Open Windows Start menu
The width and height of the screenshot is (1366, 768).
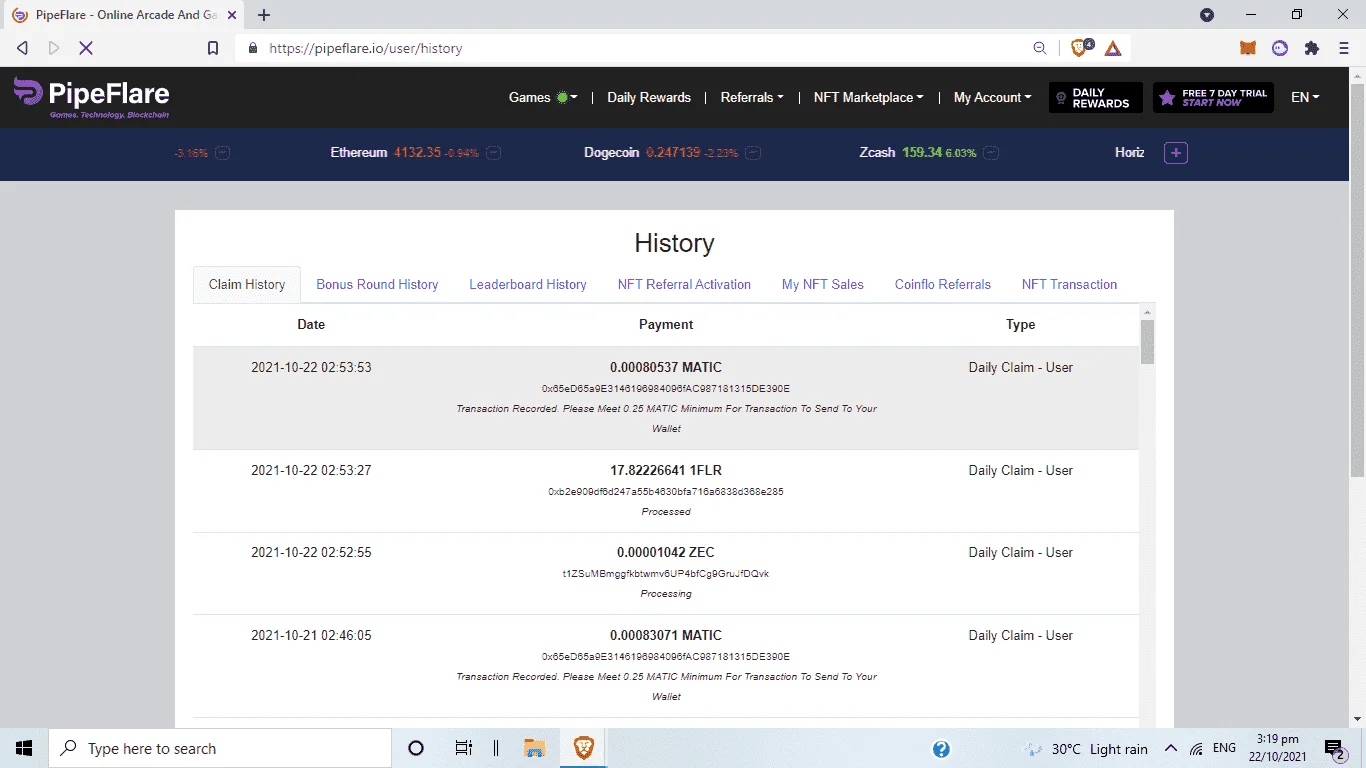click(24, 748)
